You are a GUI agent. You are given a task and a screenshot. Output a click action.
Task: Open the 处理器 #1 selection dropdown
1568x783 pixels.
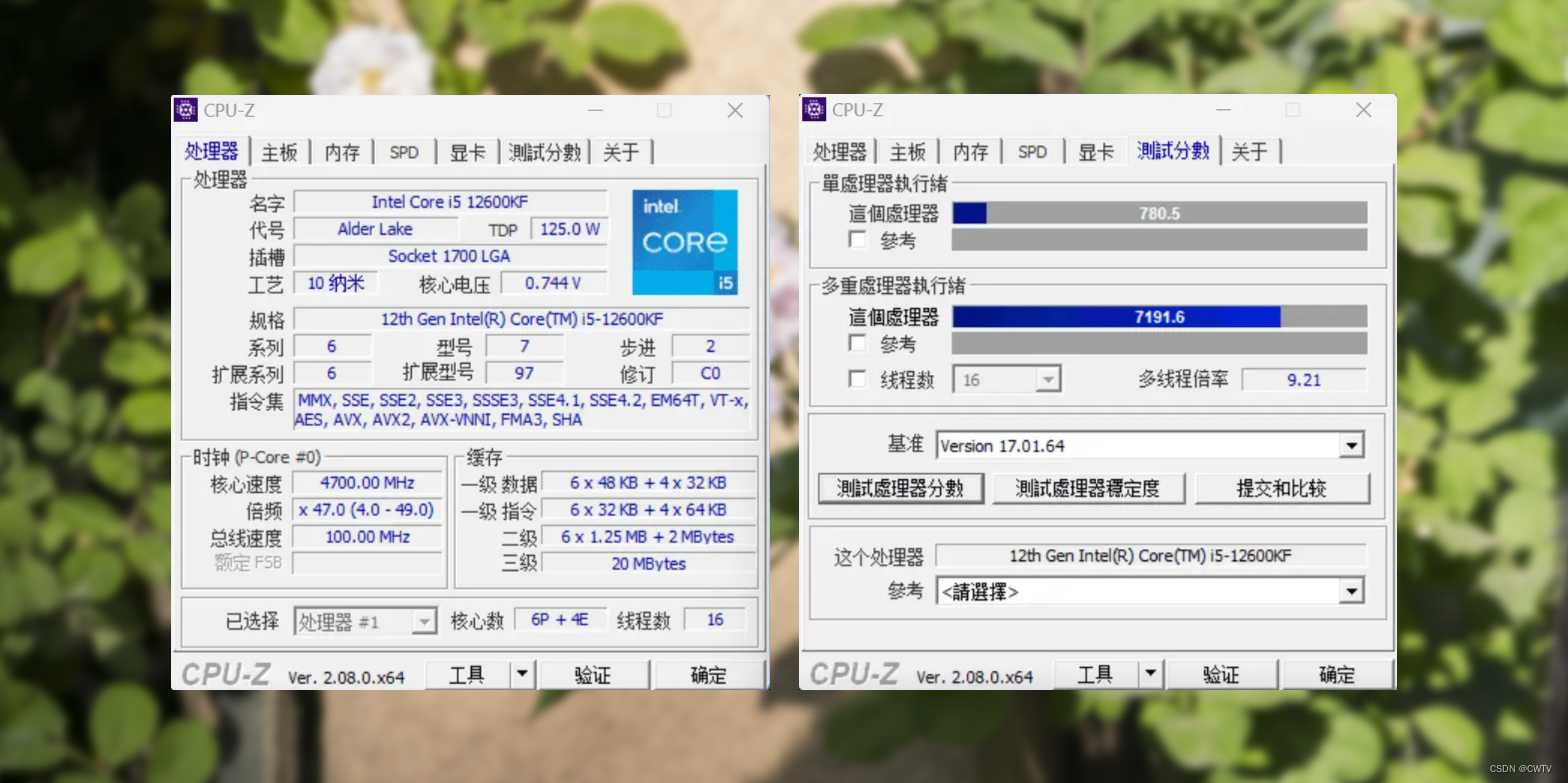pyautogui.click(x=365, y=622)
